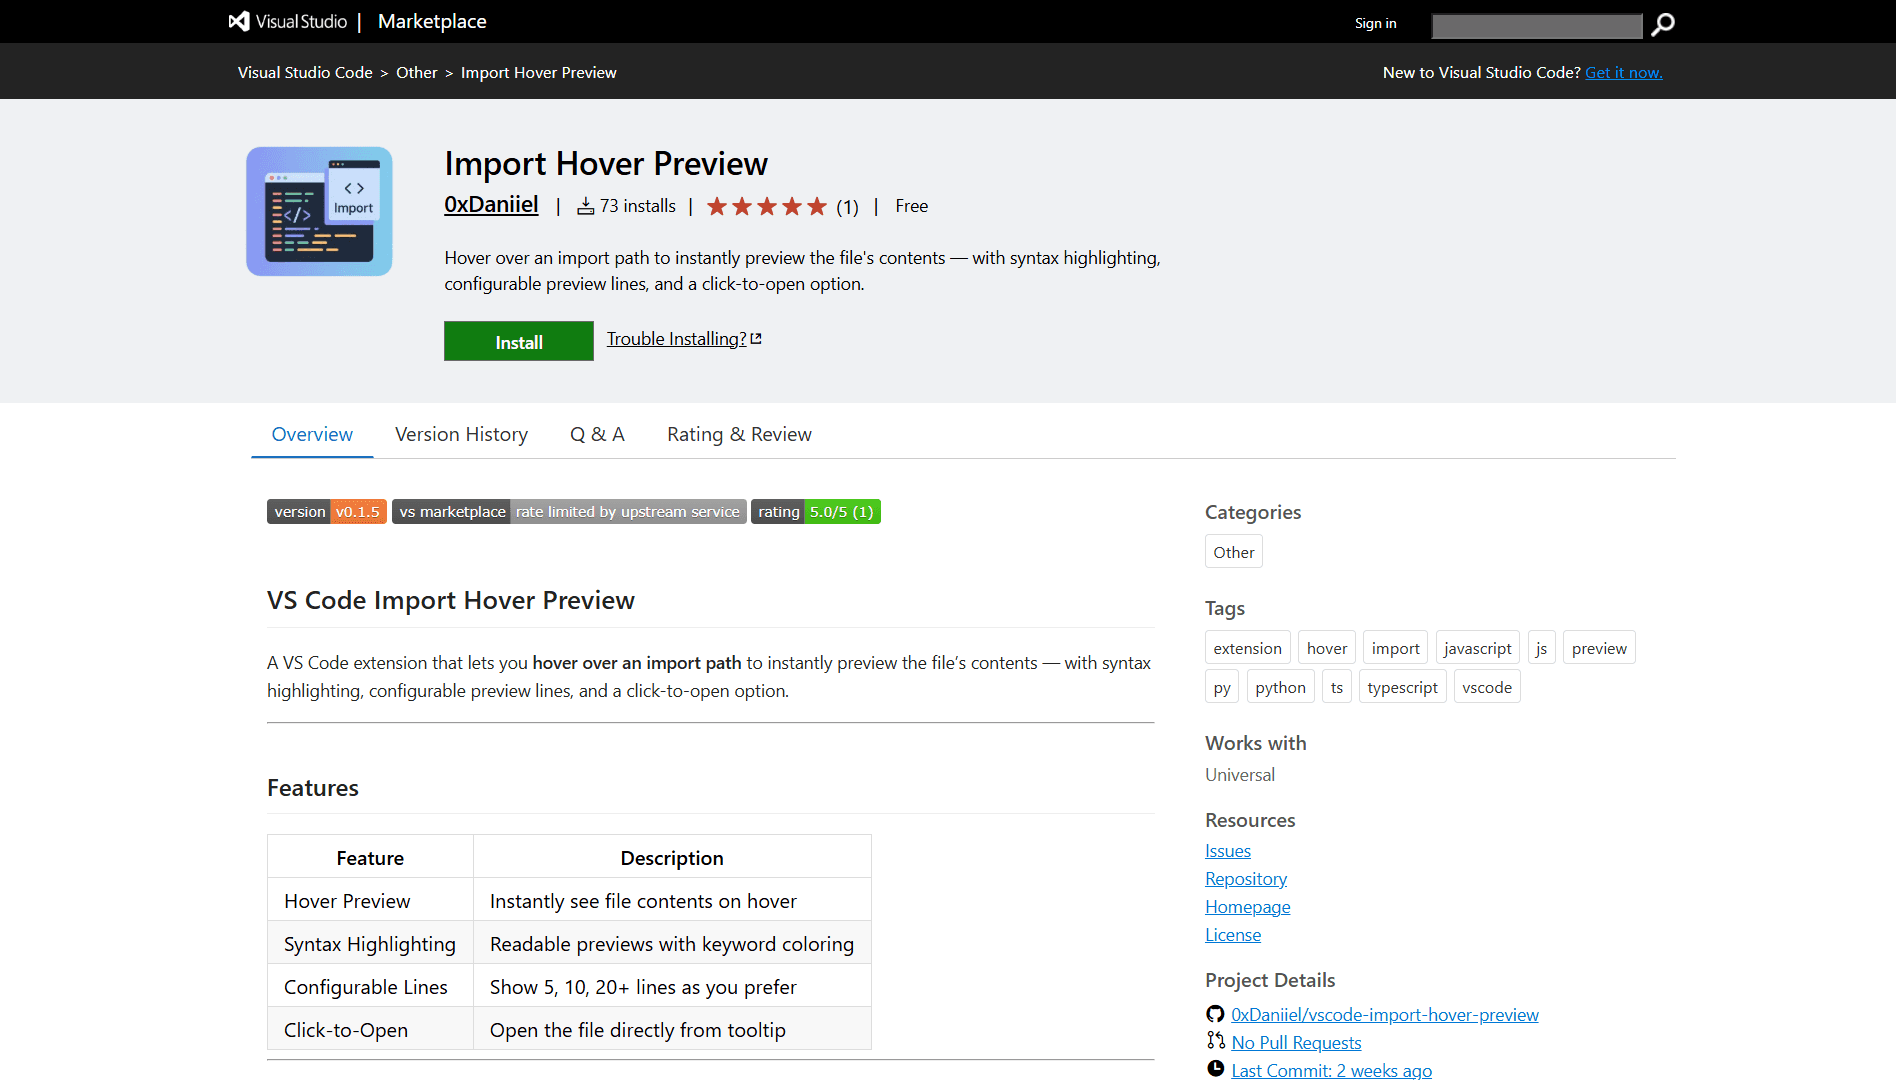Click the GitHub icon next to repository name
Viewport: 1896px width, 1080px height.
1214,1014
